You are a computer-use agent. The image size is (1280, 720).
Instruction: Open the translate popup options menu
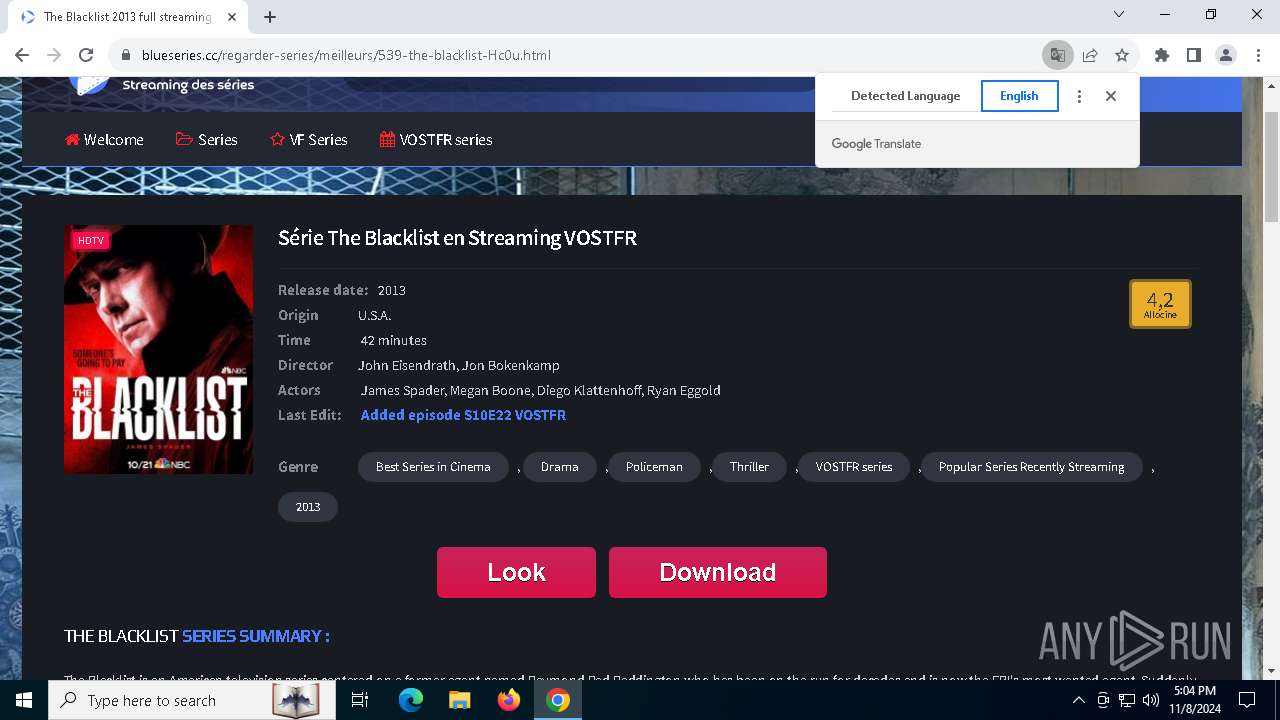click(1079, 96)
